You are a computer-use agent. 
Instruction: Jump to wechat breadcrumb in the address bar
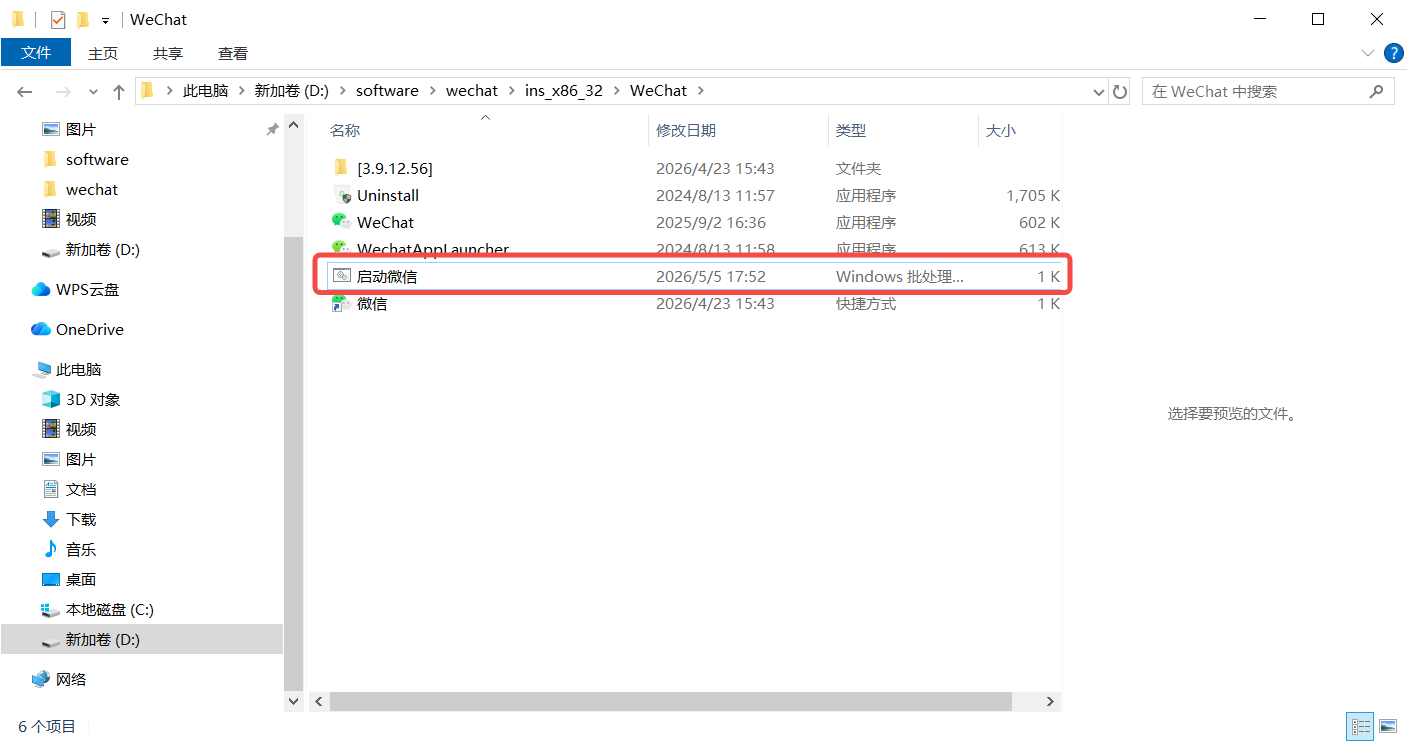[472, 91]
